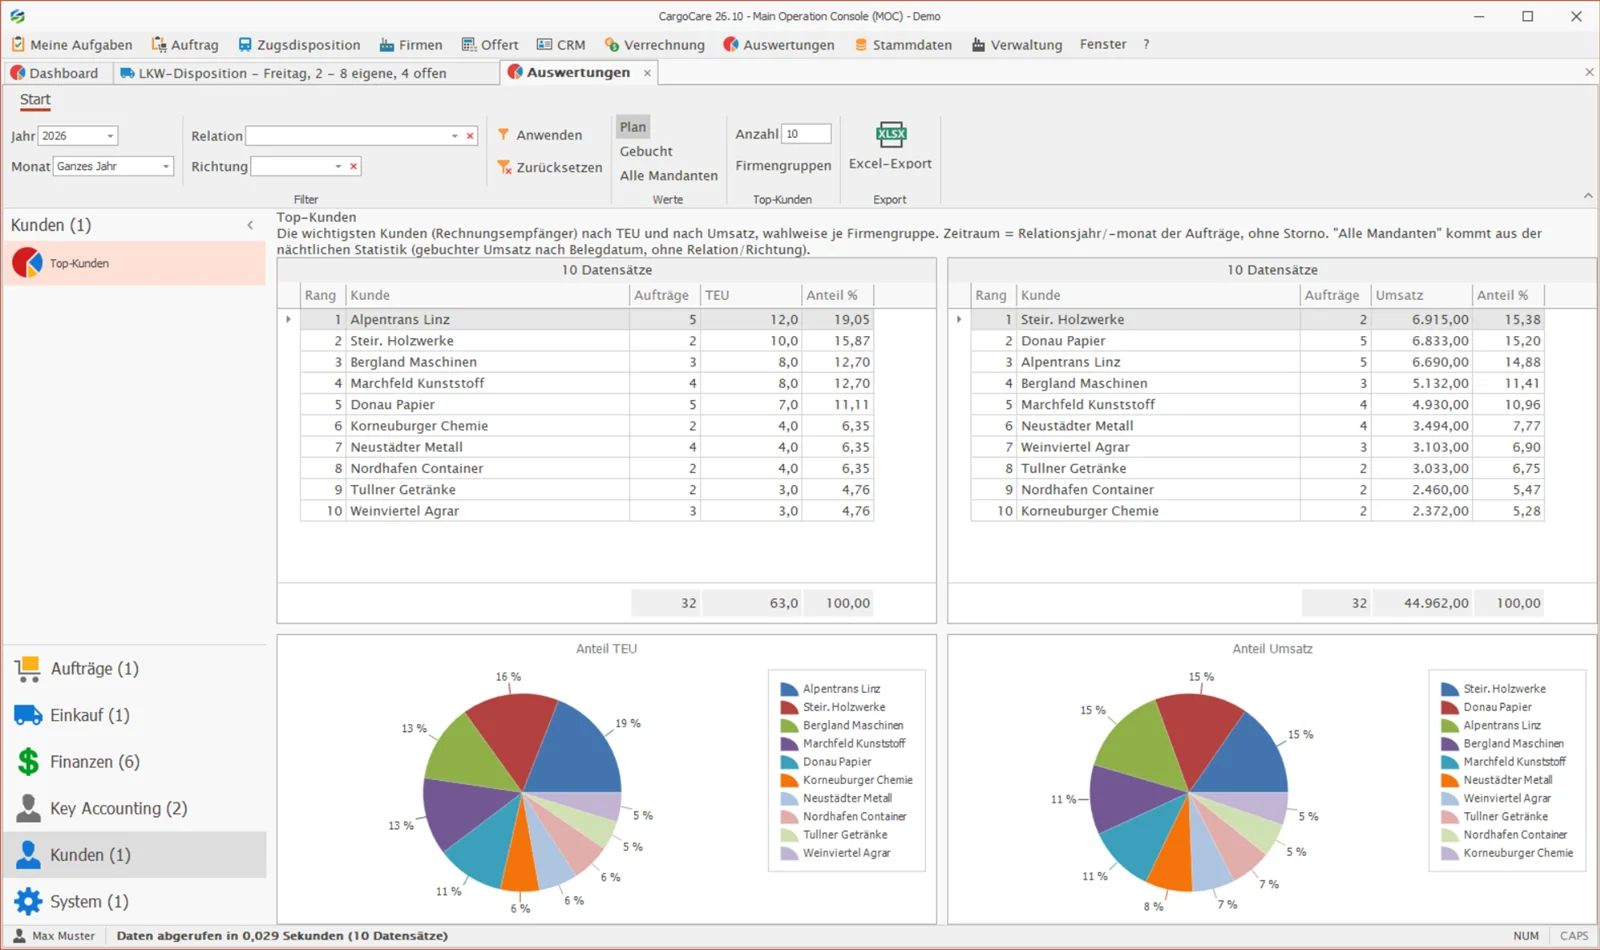Click the Verwaltung menu icon

pyautogui.click(x=979, y=45)
